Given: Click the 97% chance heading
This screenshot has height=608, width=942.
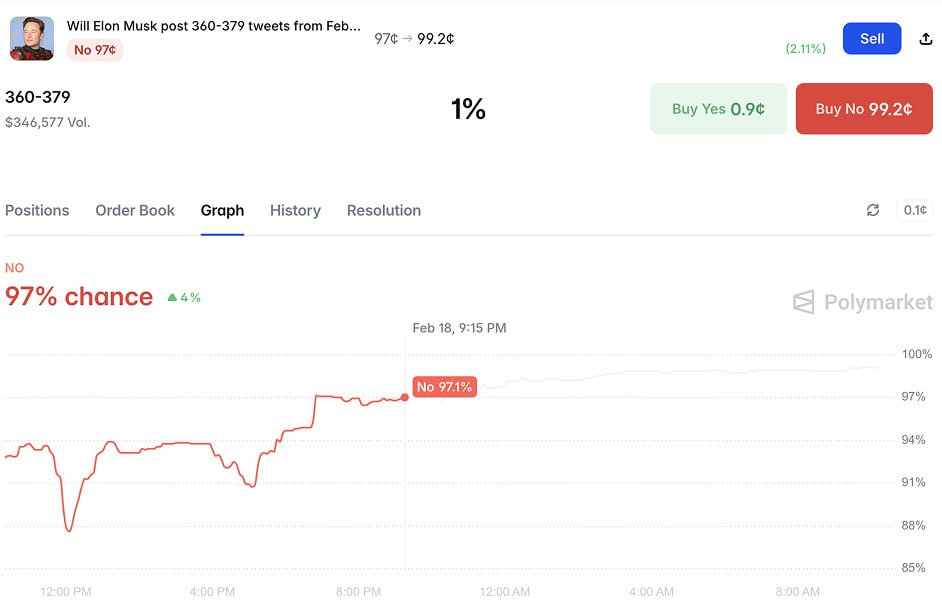Looking at the screenshot, I should click(x=79, y=297).
